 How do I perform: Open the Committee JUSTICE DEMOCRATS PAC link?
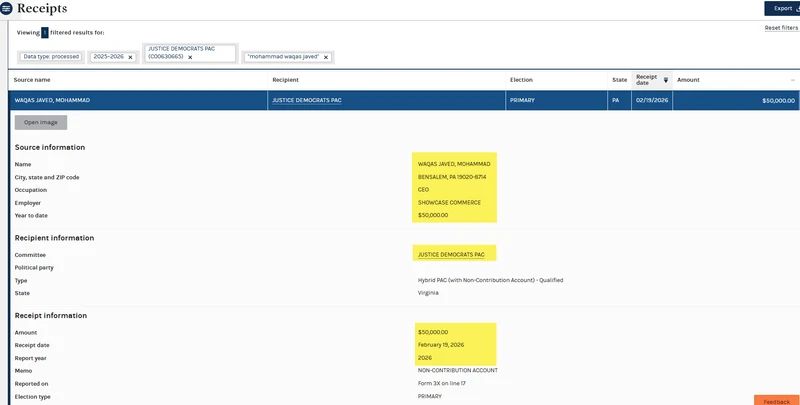(451, 255)
